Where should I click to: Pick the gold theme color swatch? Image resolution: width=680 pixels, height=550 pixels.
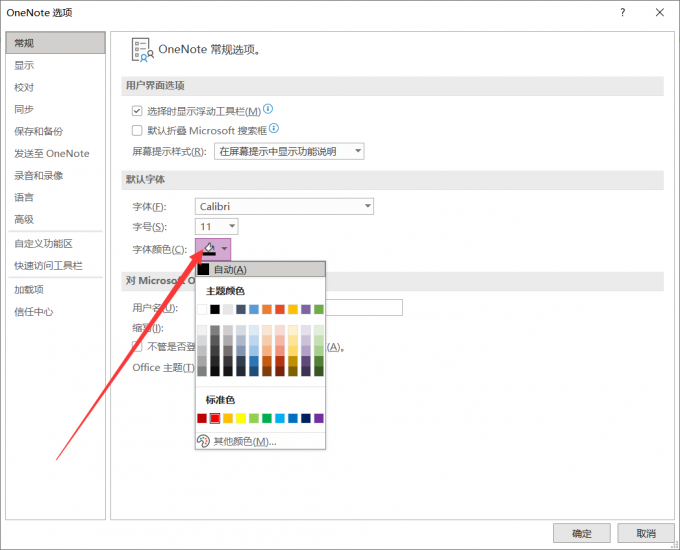coord(293,309)
